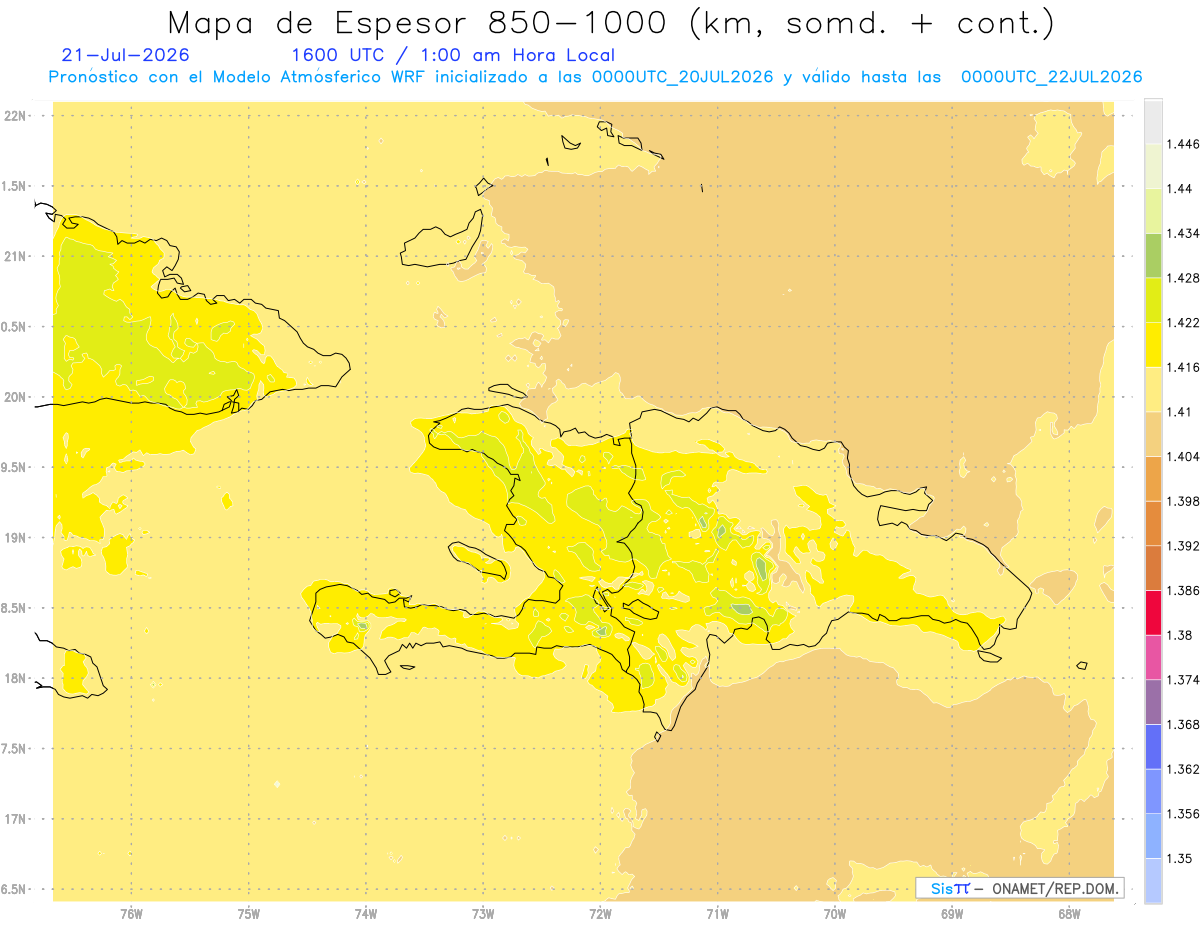Click the "72W" longitude label
Viewport: 1200px width, 927px height.
(x=600, y=913)
